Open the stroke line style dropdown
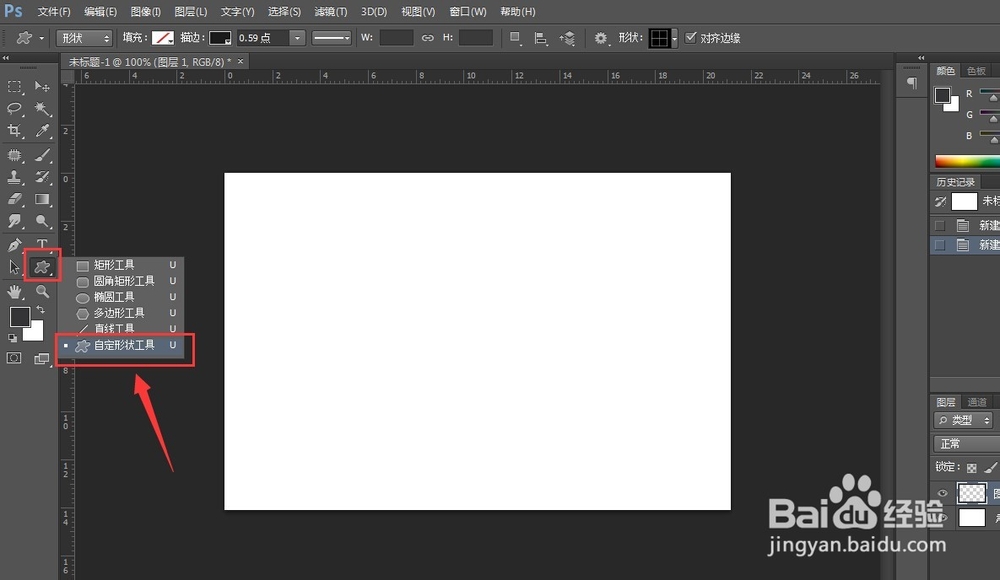 tap(332, 38)
